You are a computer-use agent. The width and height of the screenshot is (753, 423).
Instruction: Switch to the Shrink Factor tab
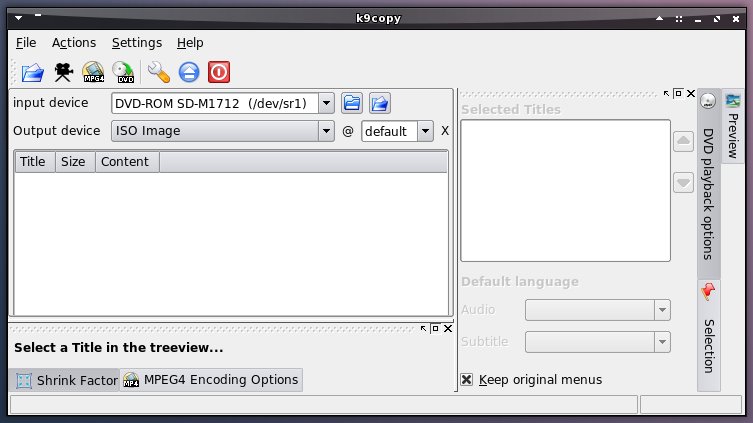tap(64, 380)
